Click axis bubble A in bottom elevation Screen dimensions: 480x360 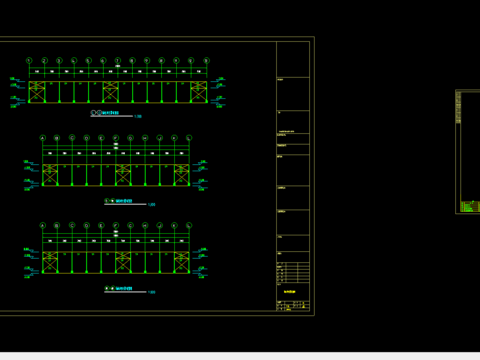(x=43, y=226)
